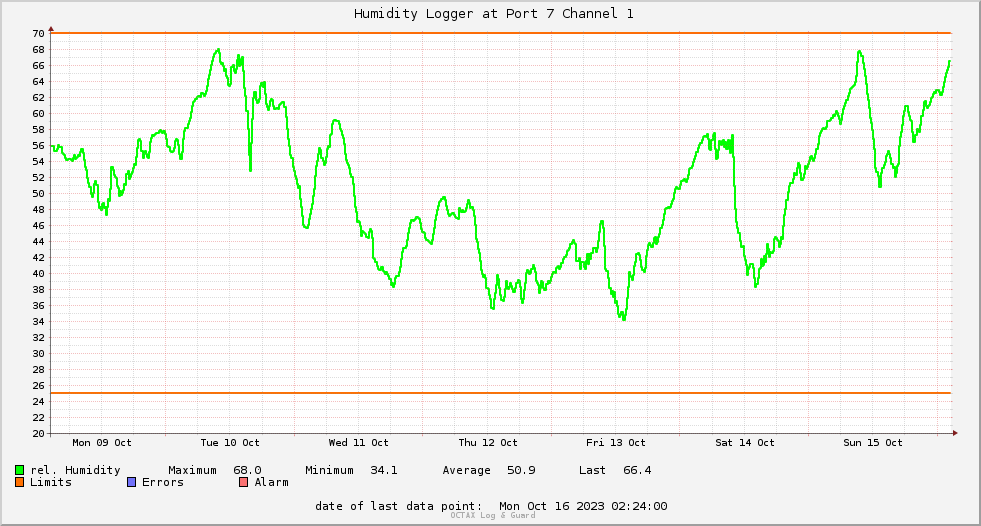Click the green rel. Humidity legend swatch

[x=19, y=470]
